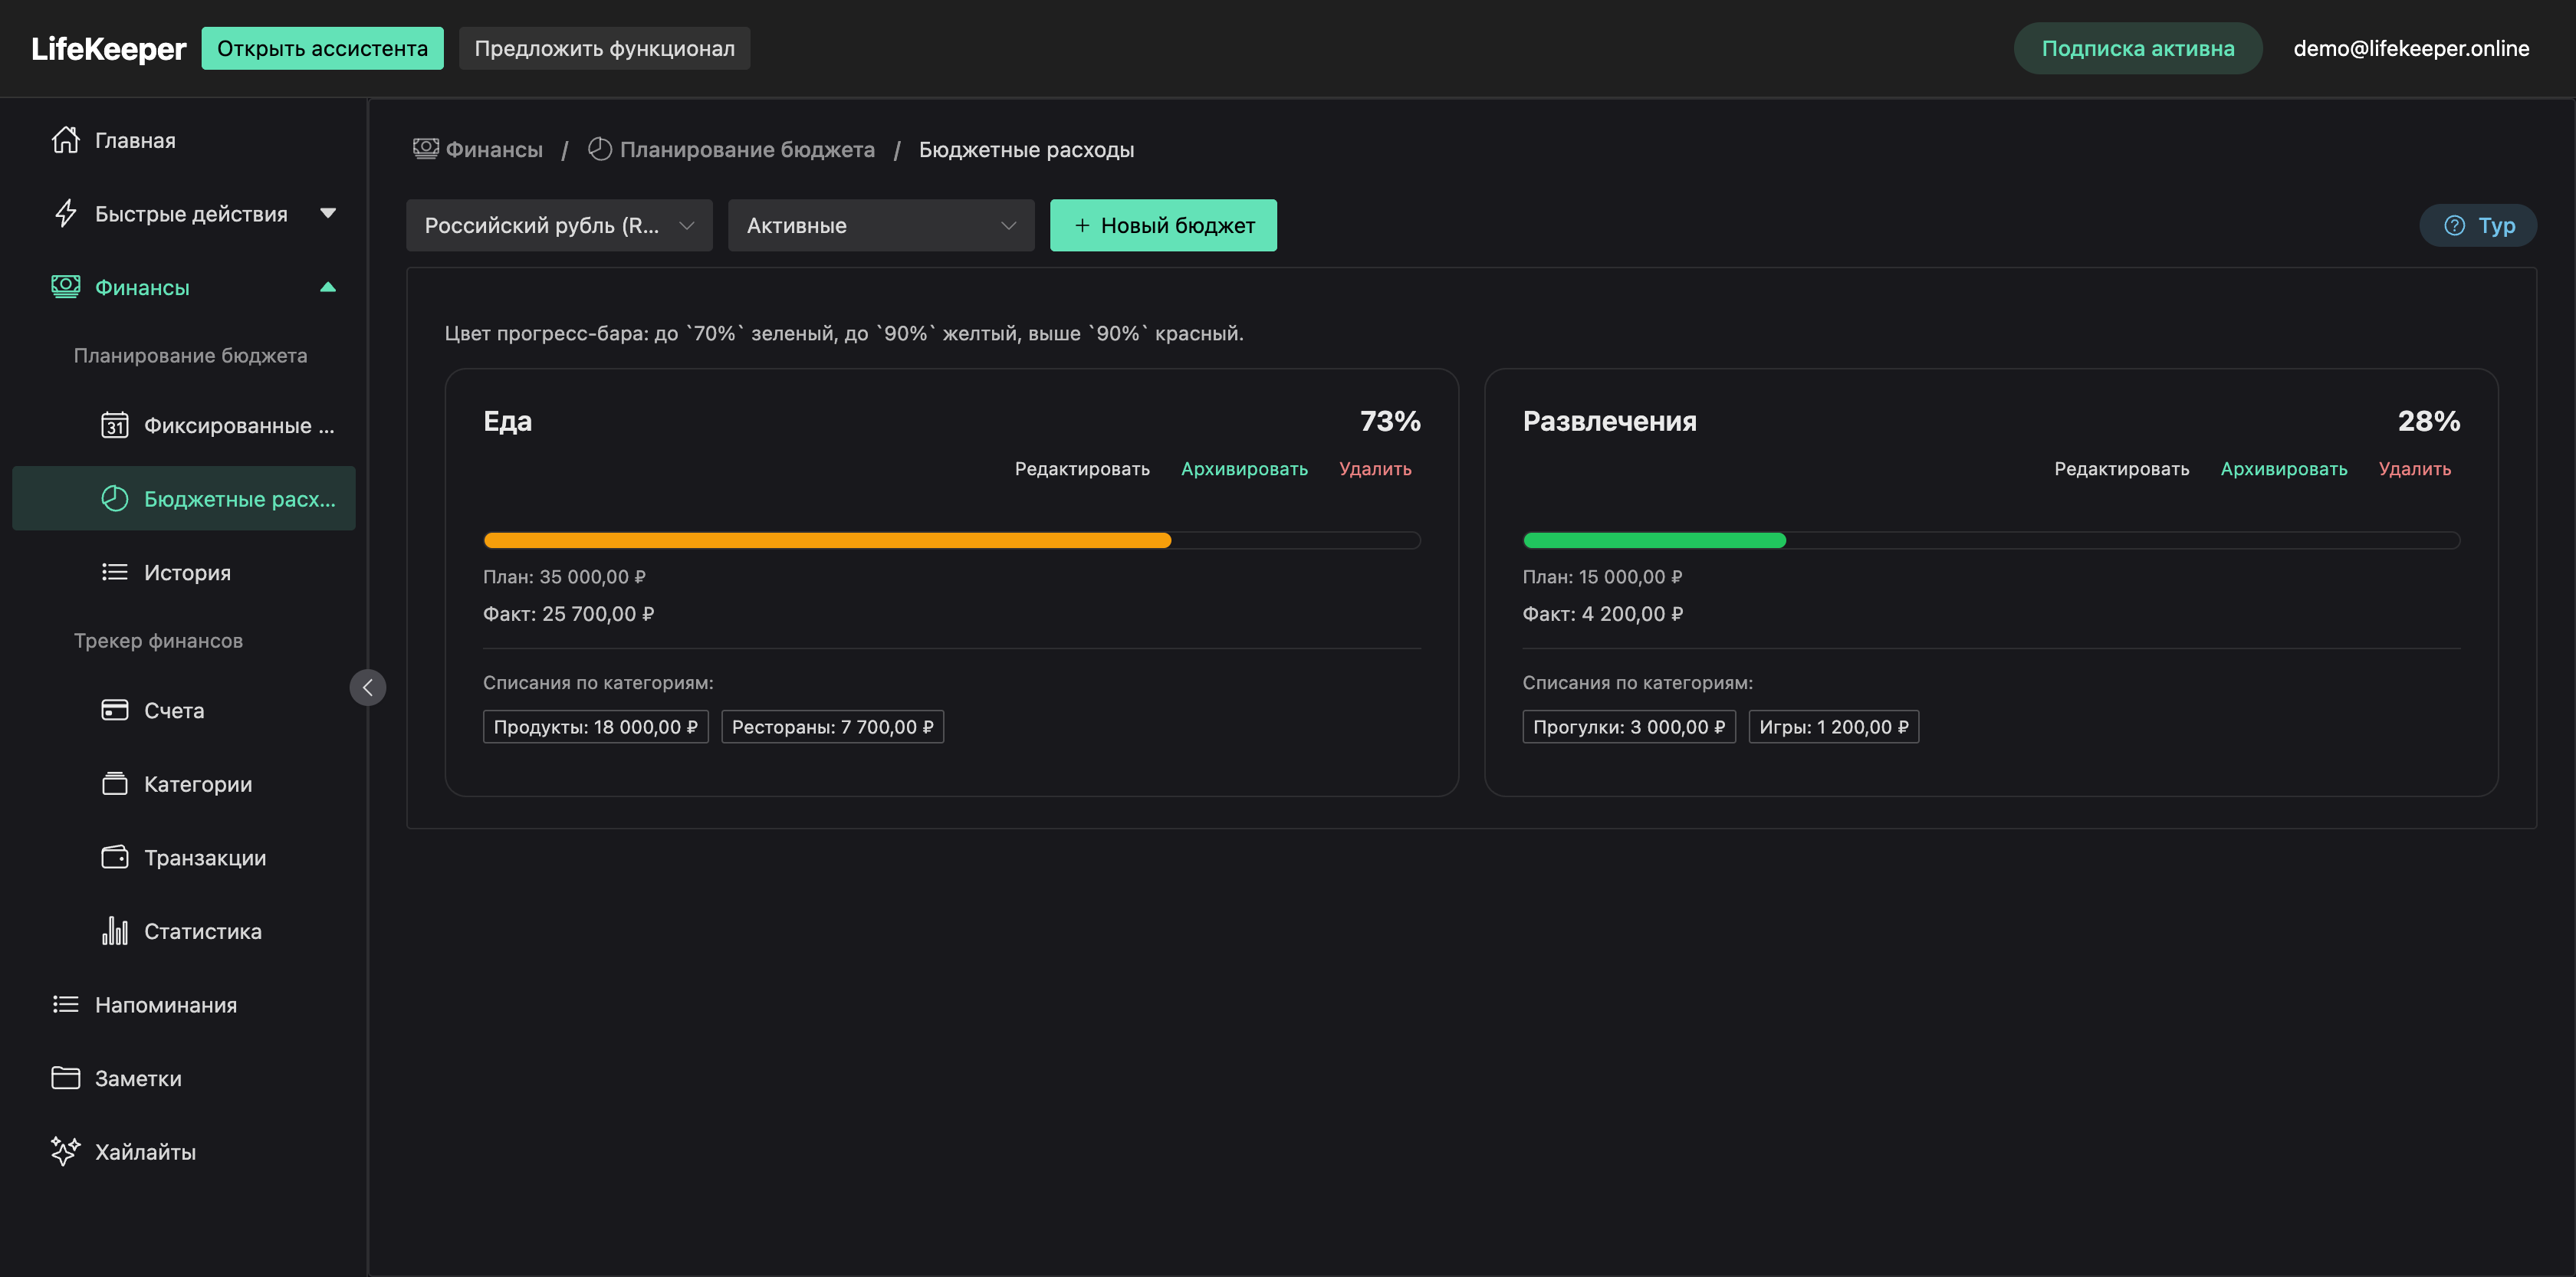Click the card icon next to Счета
The height and width of the screenshot is (1277, 2576).
(x=114, y=711)
